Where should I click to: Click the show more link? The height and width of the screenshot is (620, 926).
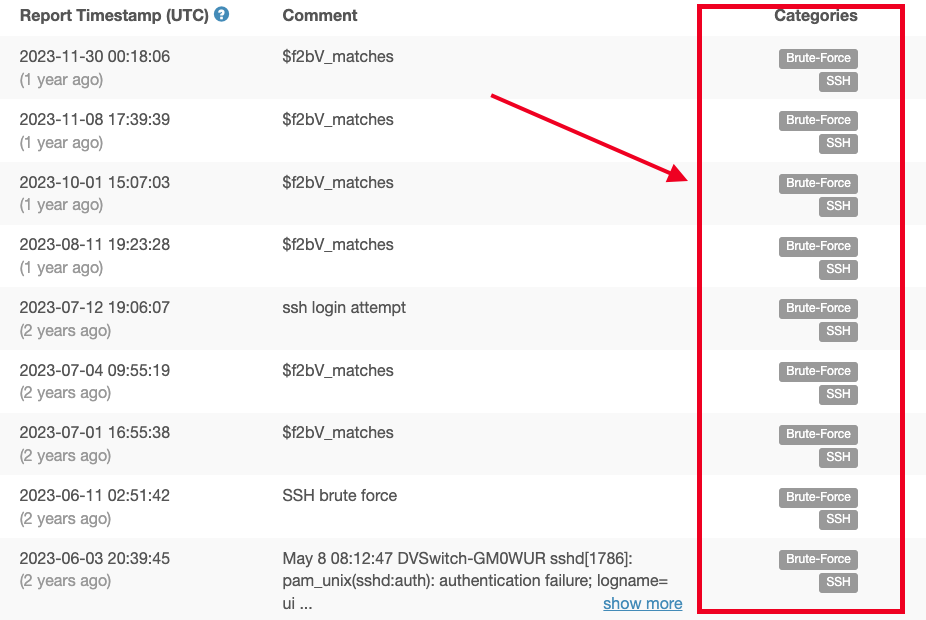[643, 603]
